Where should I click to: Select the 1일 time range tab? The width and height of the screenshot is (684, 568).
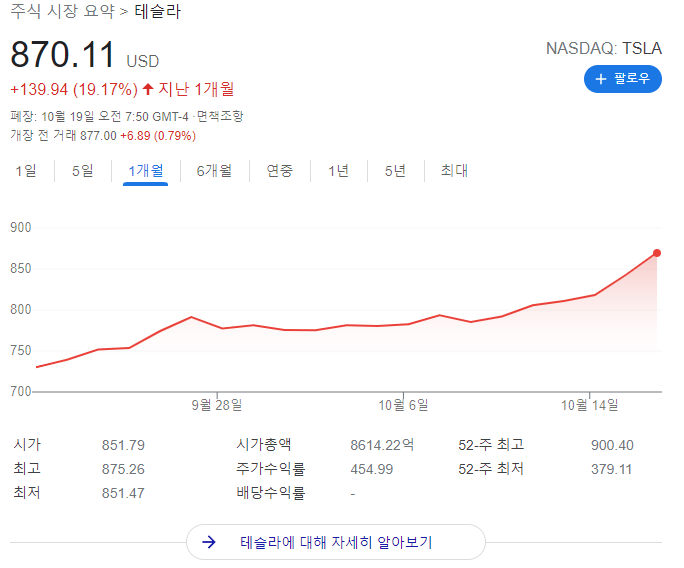[26, 171]
